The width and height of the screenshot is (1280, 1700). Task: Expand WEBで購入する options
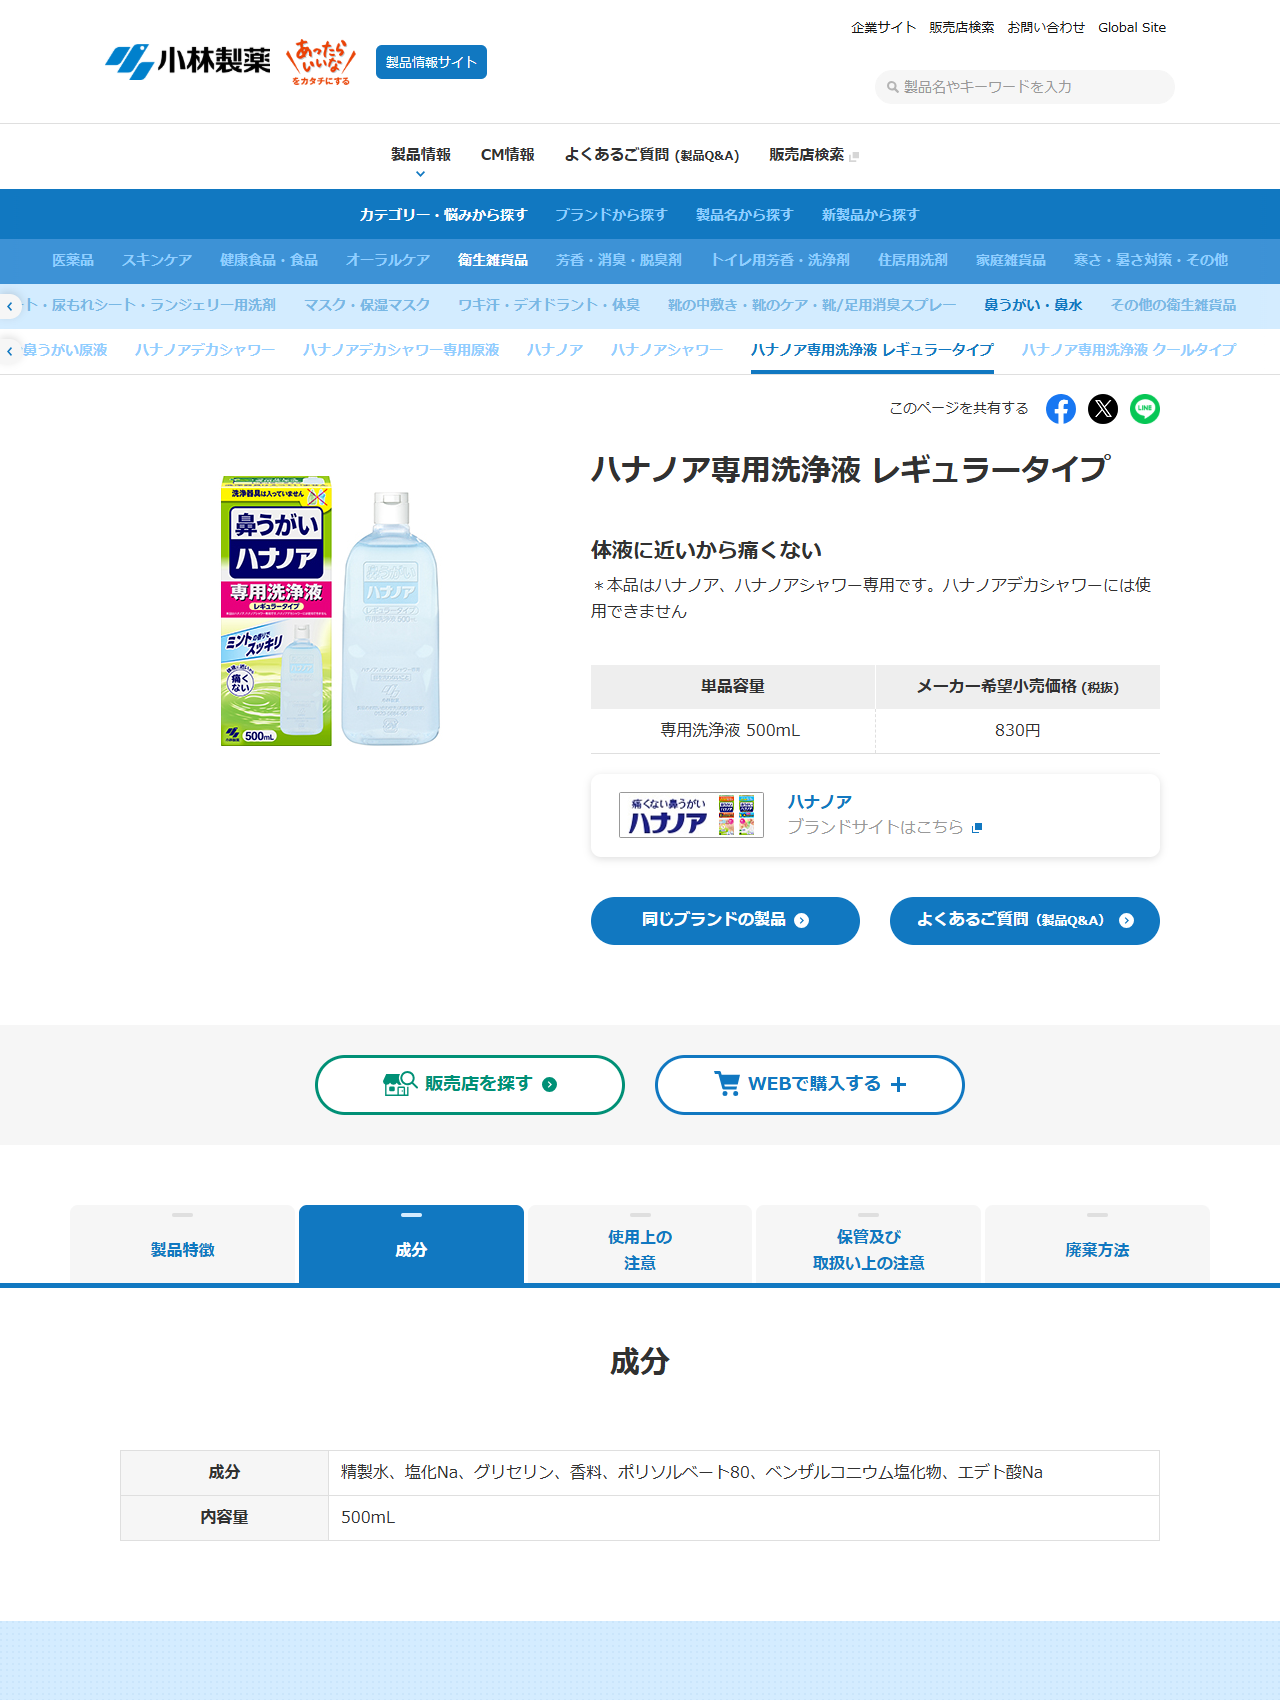coord(810,1085)
